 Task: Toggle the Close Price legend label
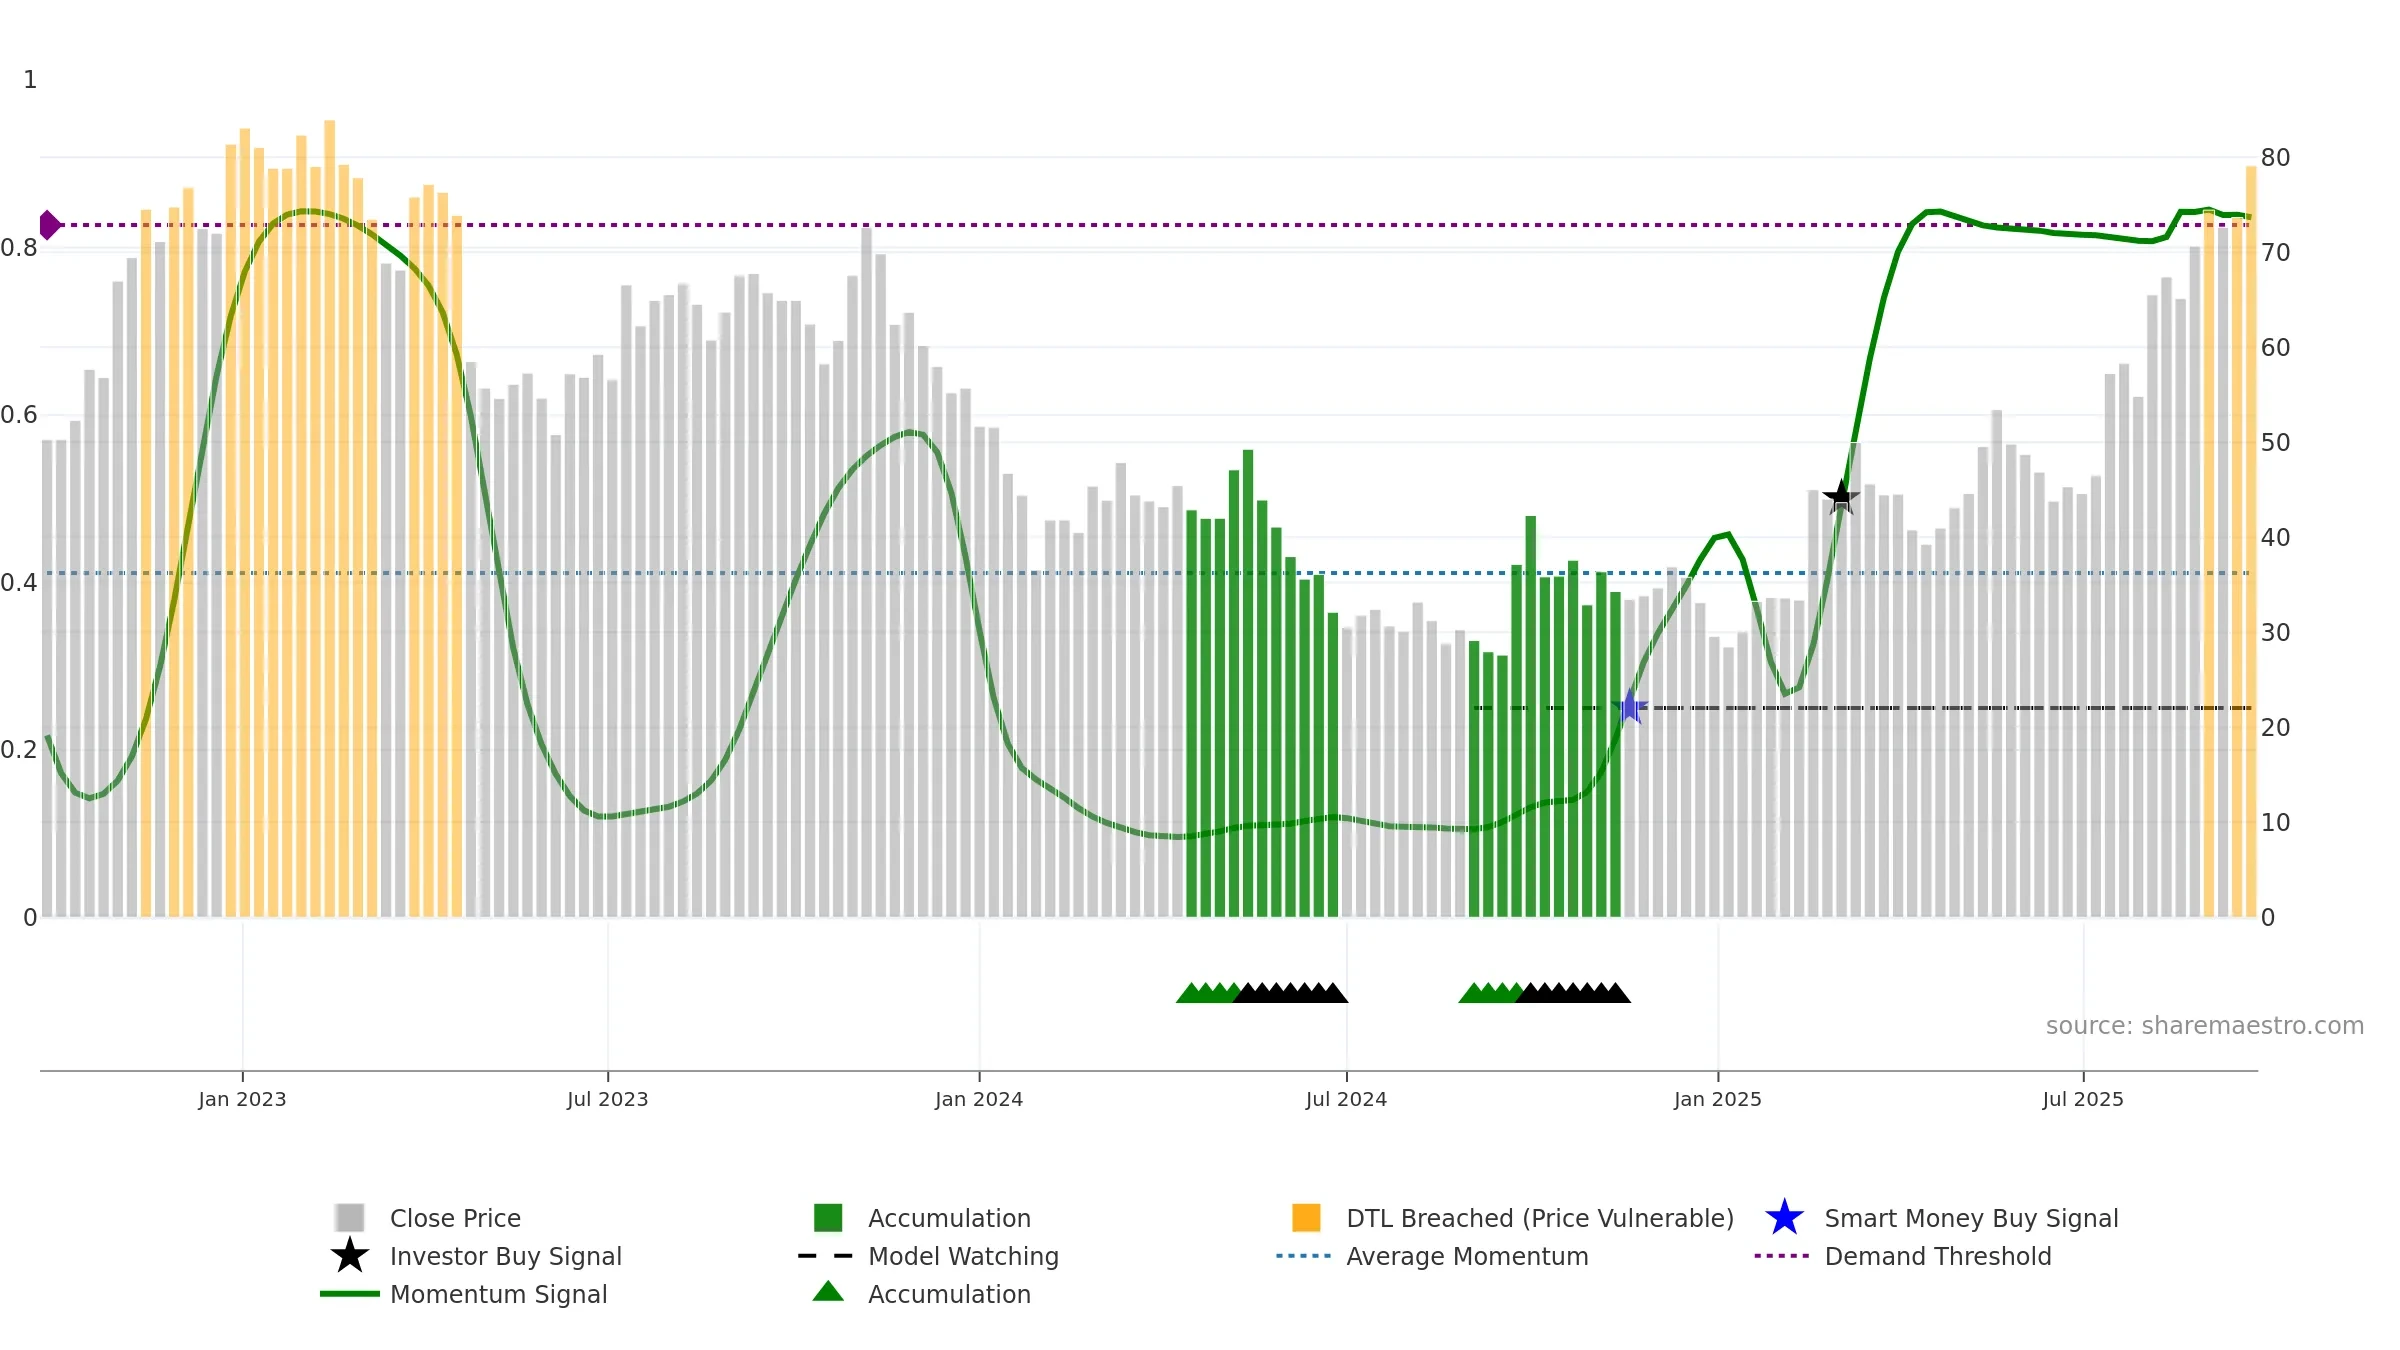coord(455,1218)
